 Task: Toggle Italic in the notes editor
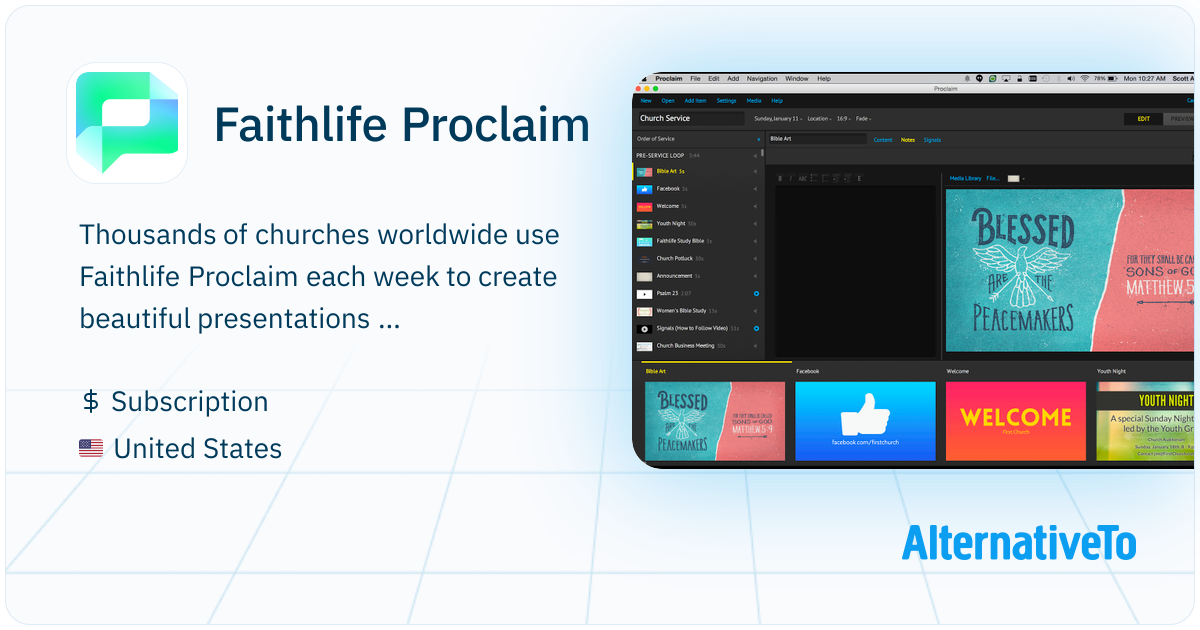click(x=790, y=178)
